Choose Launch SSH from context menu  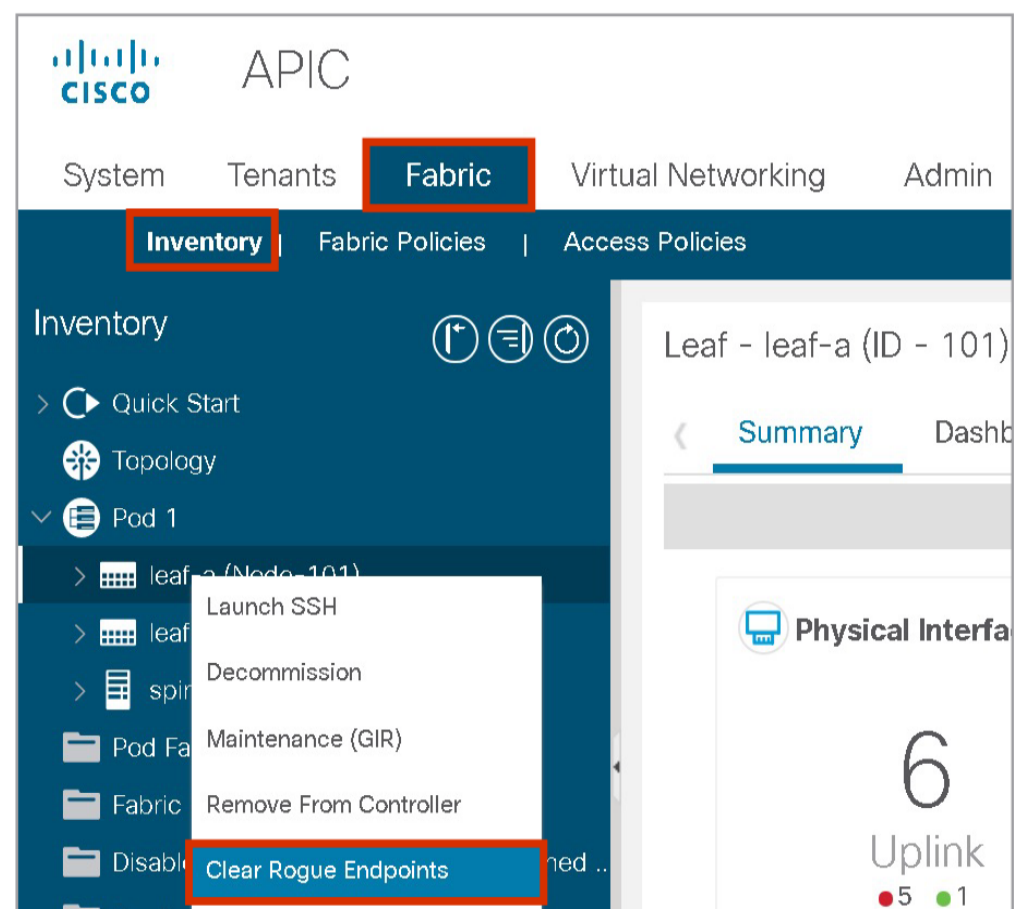pyautogui.click(x=271, y=607)
